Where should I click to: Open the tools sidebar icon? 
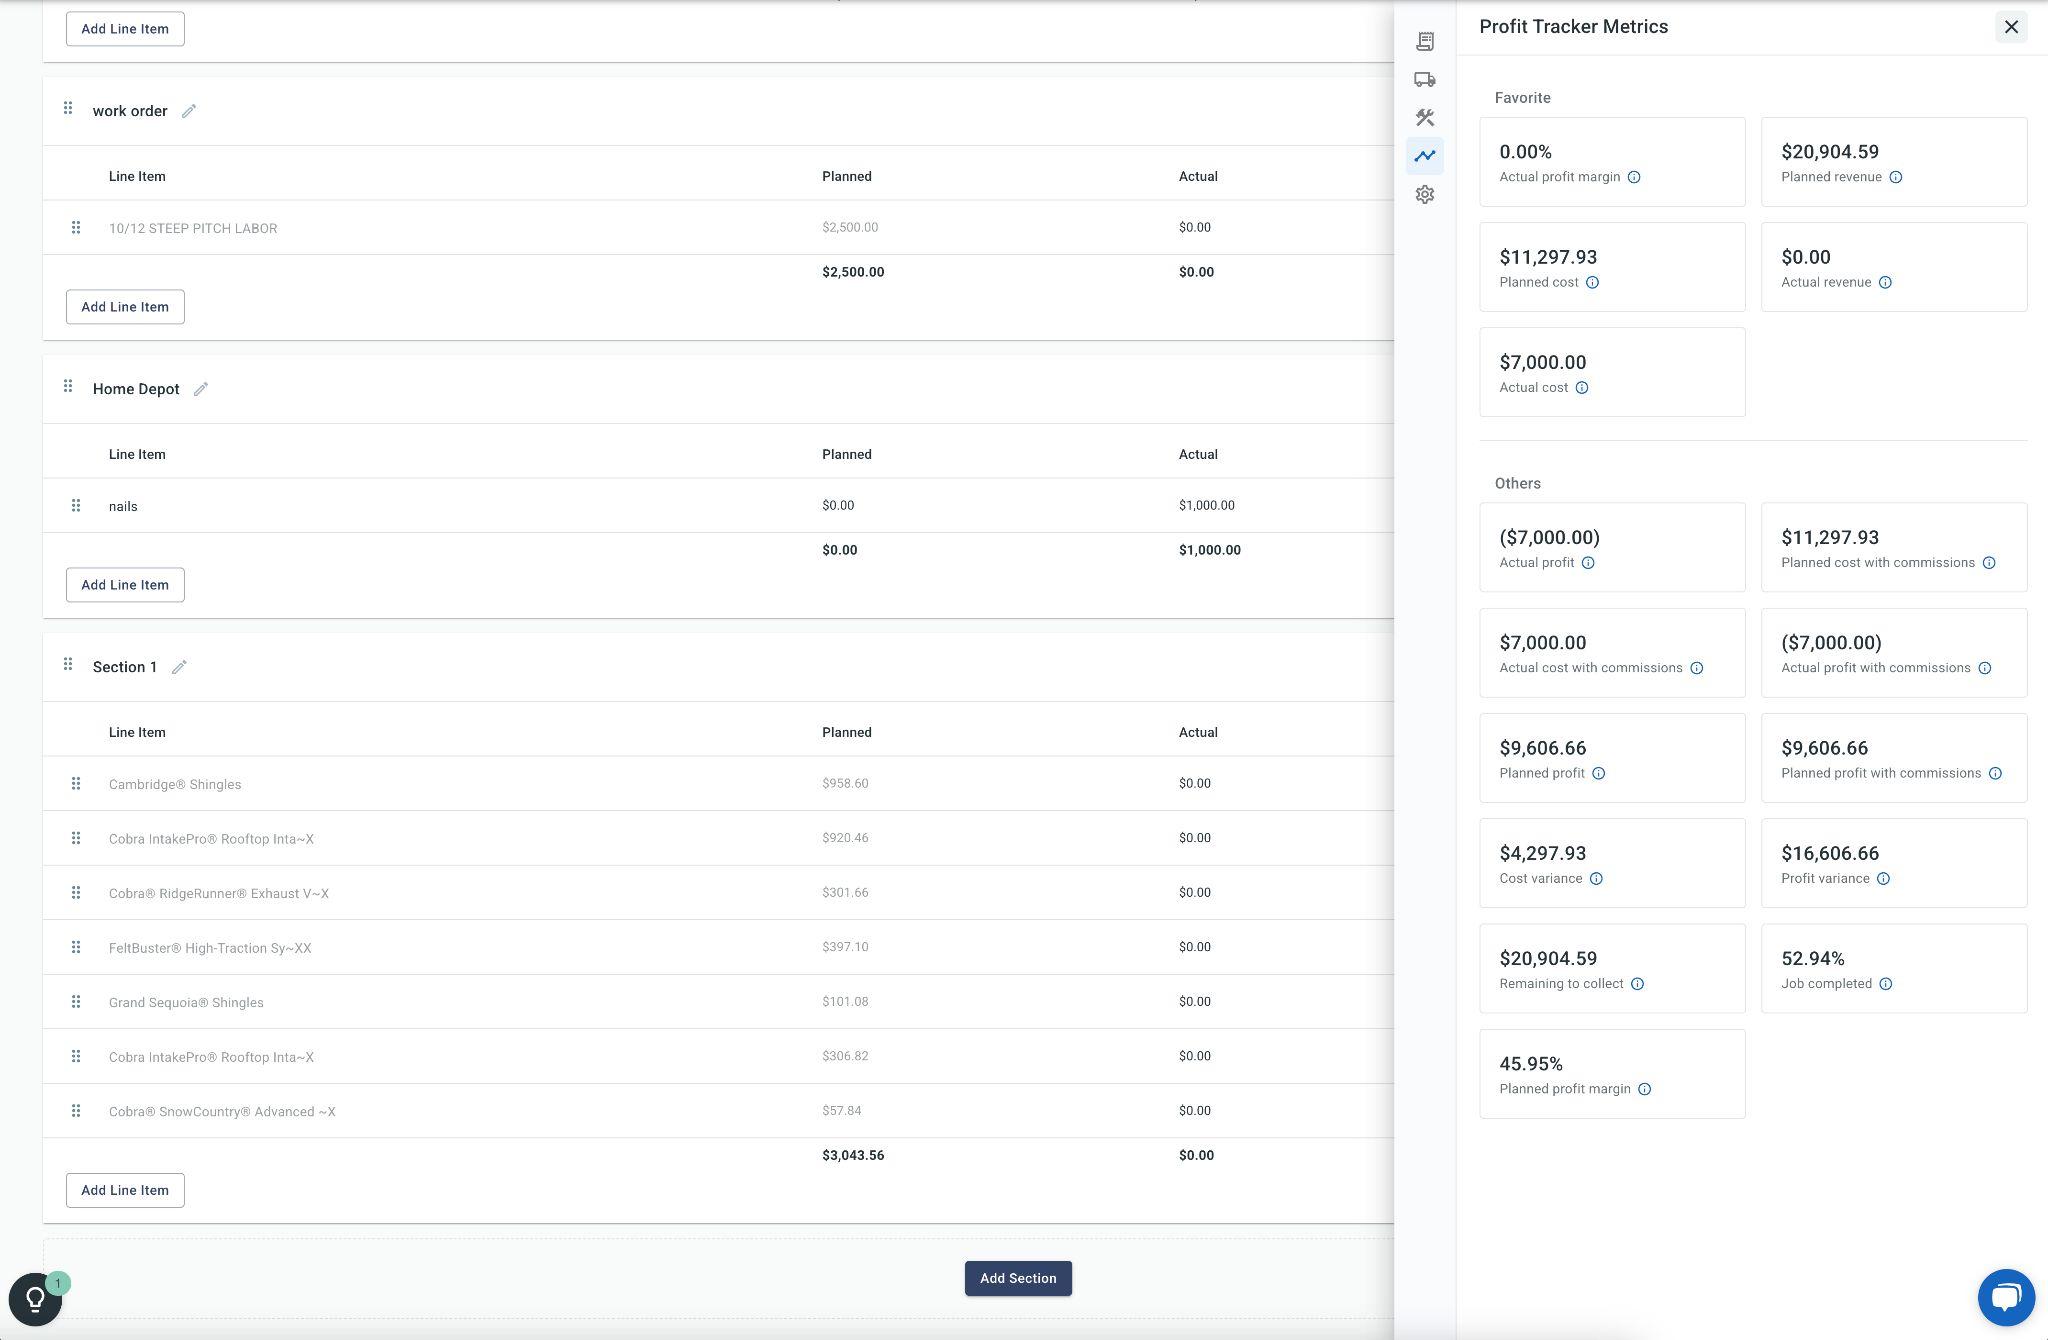tap(1425, 118)
